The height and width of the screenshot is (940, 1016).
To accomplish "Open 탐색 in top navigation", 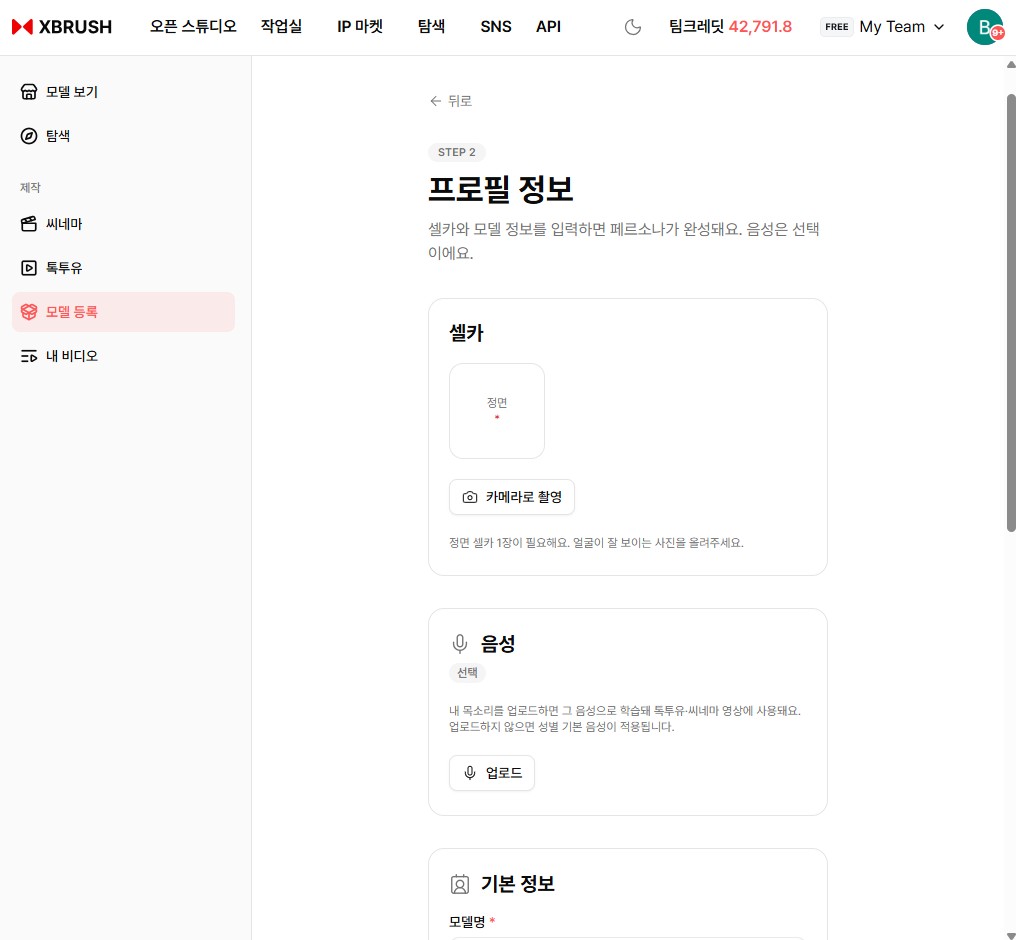I will pyautogui.click(x=431, y=27).
